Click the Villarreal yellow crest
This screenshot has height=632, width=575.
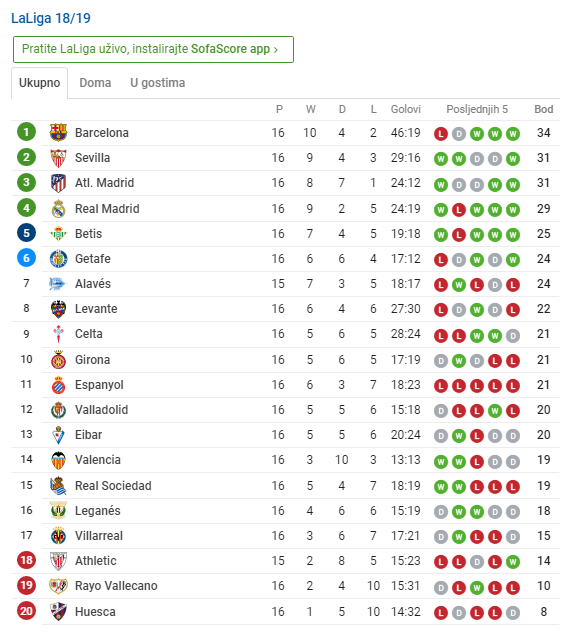pos(58,536)
